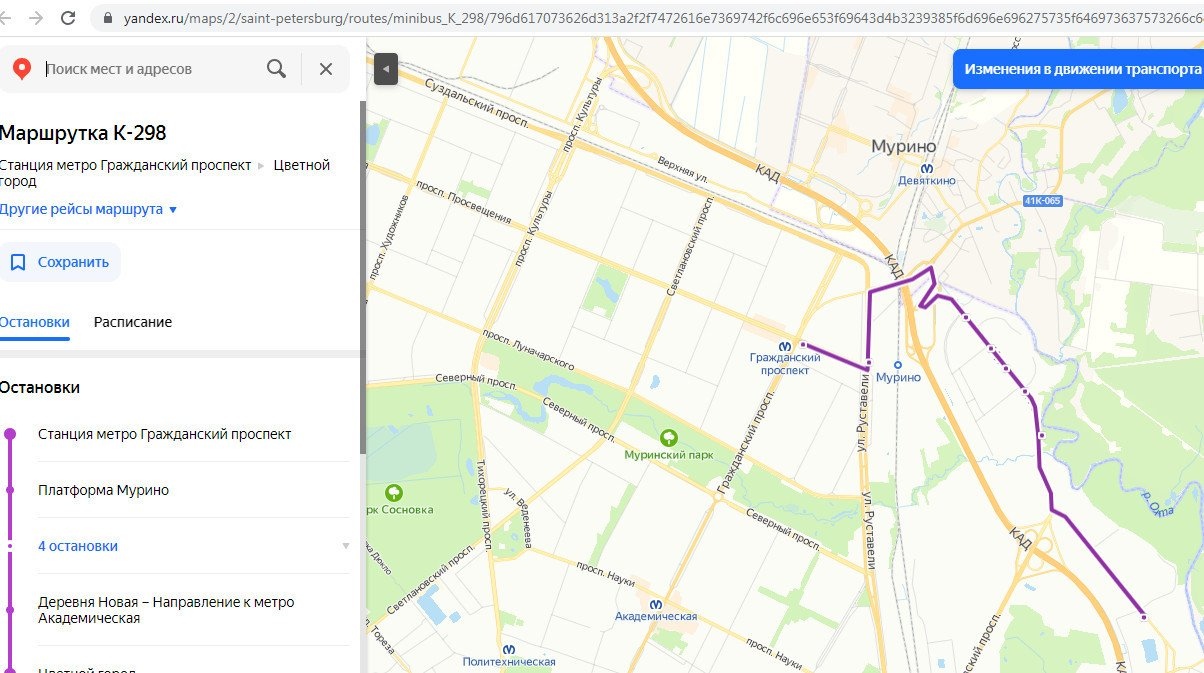The width and height of the screenshot is (1204, 673).
Task: Click the final route stop marker near Цветной город
Action: 1143,617
